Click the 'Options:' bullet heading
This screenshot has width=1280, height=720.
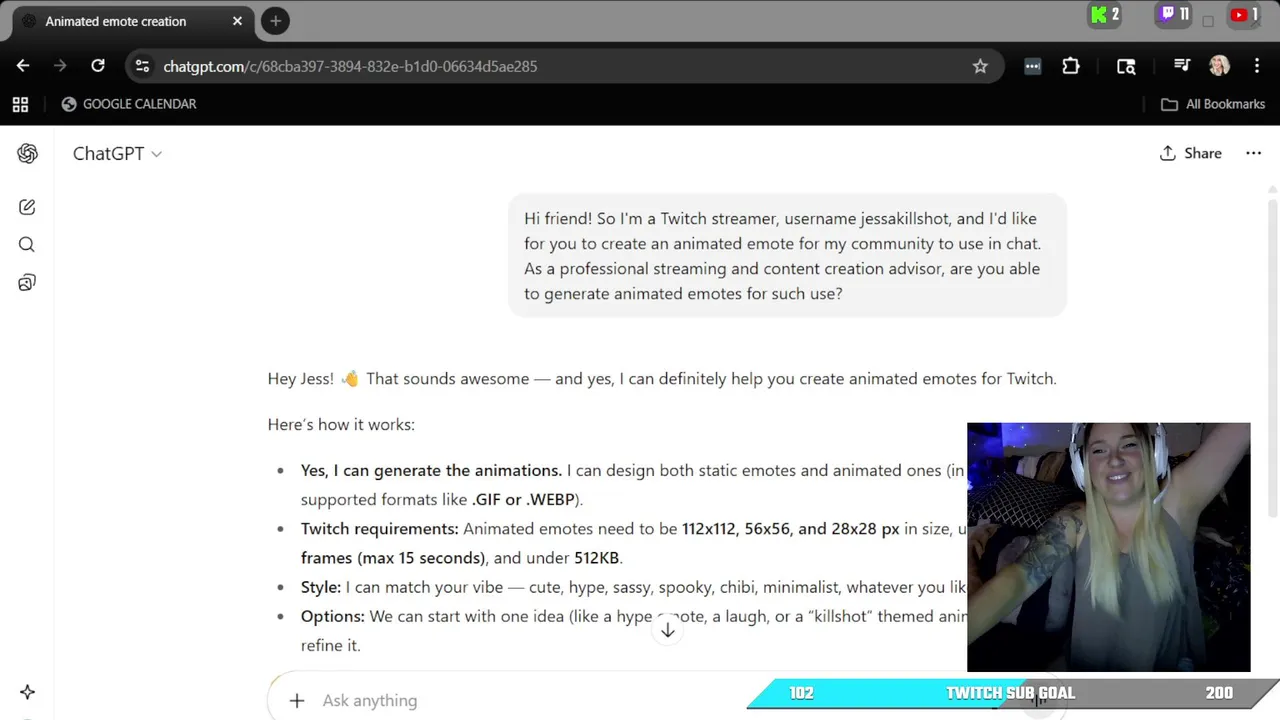pos(333,617)
